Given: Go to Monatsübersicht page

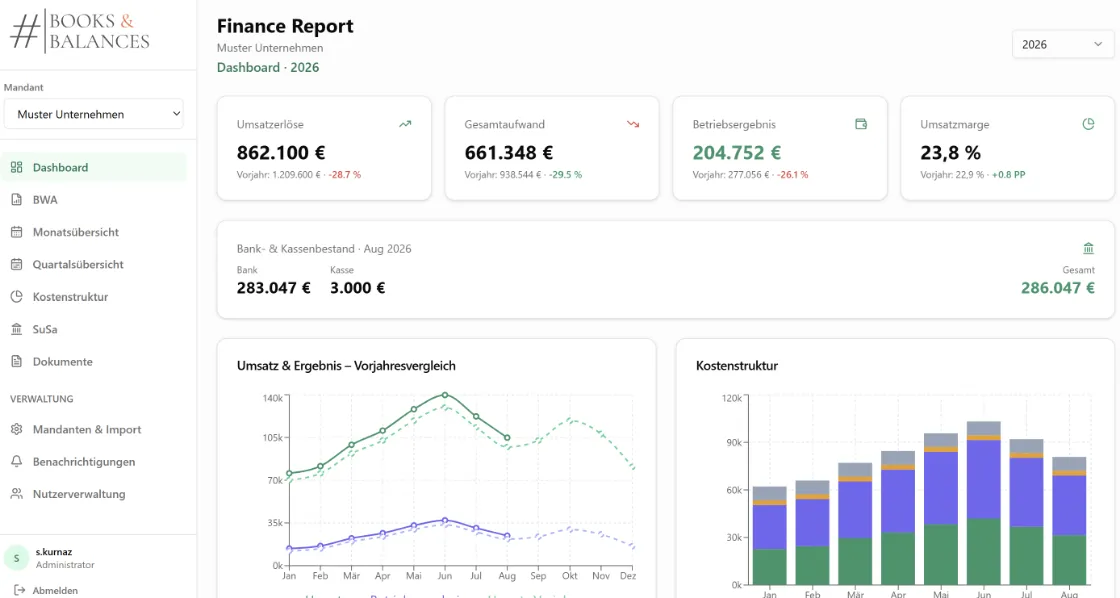Looking at the screenshot, I should (x=94, y=231).
